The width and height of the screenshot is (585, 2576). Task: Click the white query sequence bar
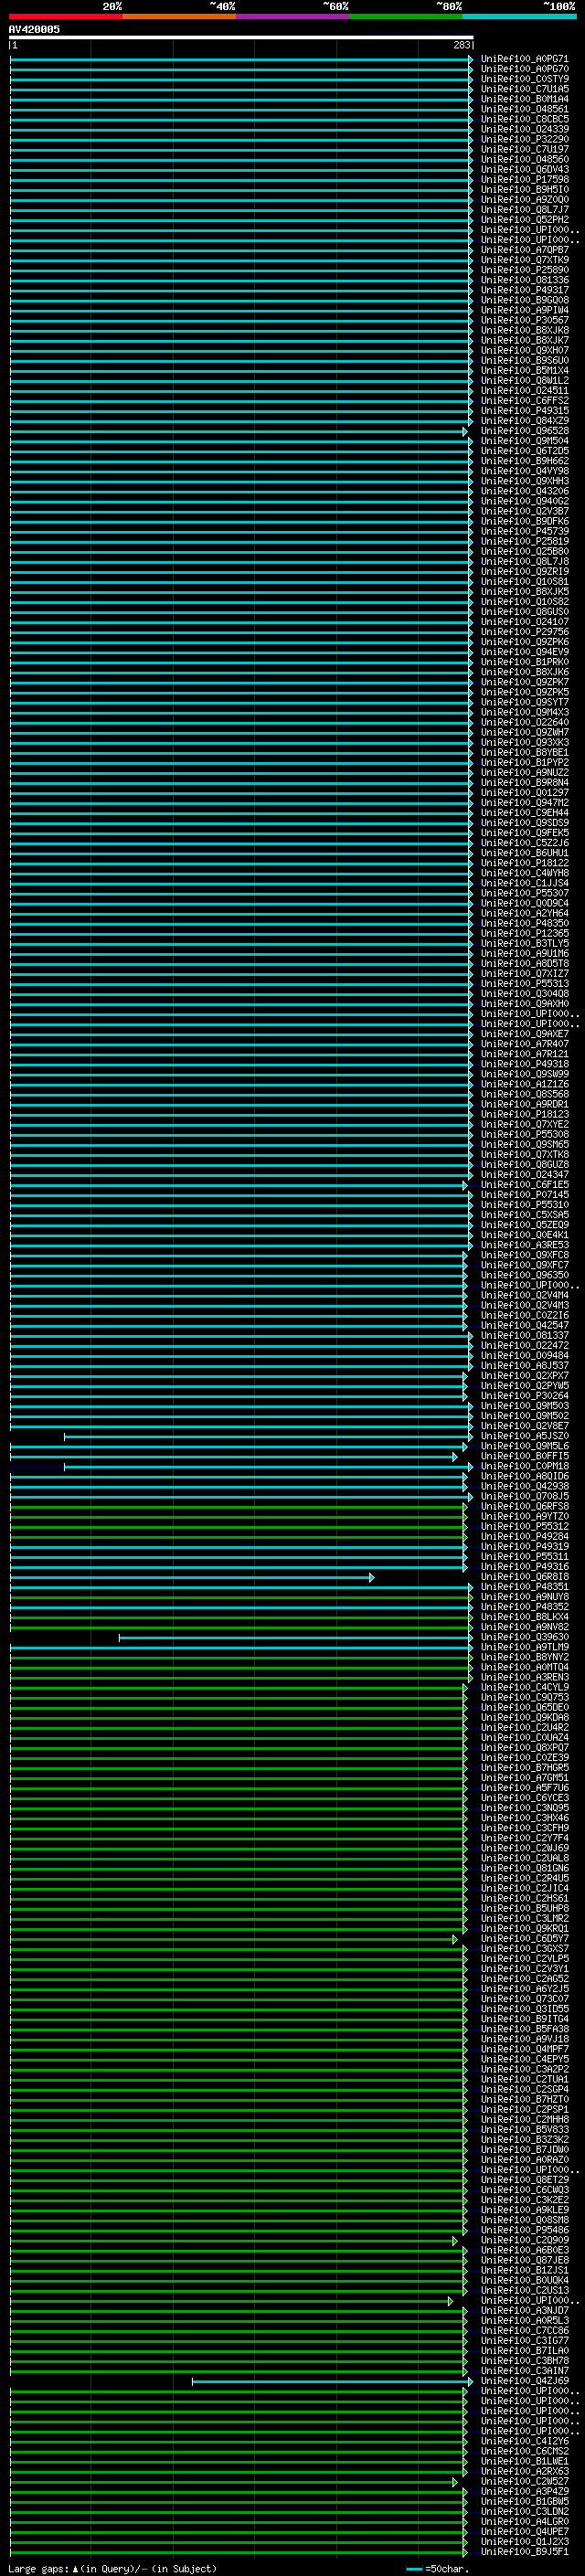(241, 38)
